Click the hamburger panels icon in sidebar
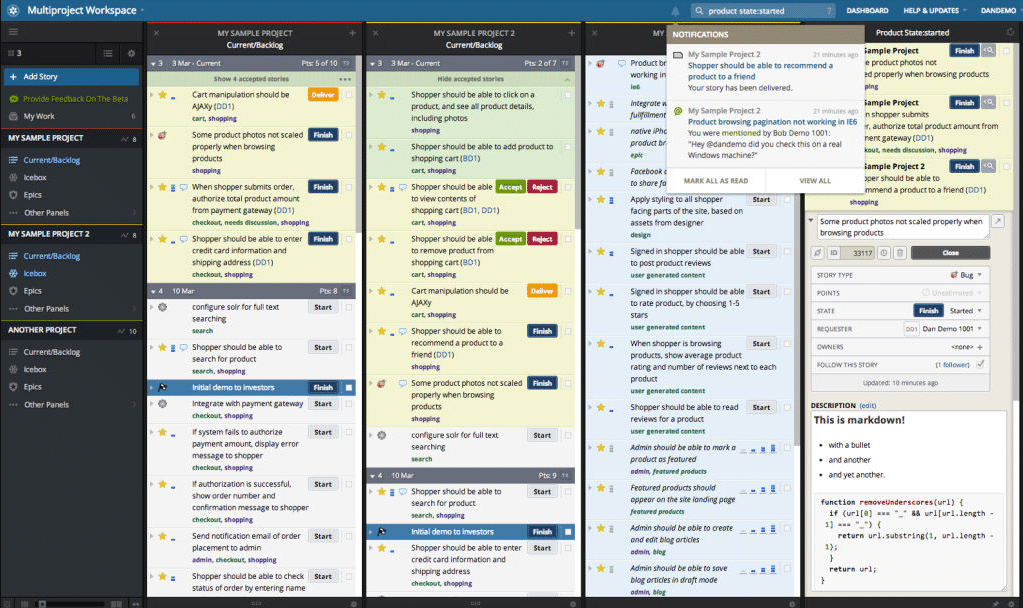1023x608 pixels. pos(13,31)
